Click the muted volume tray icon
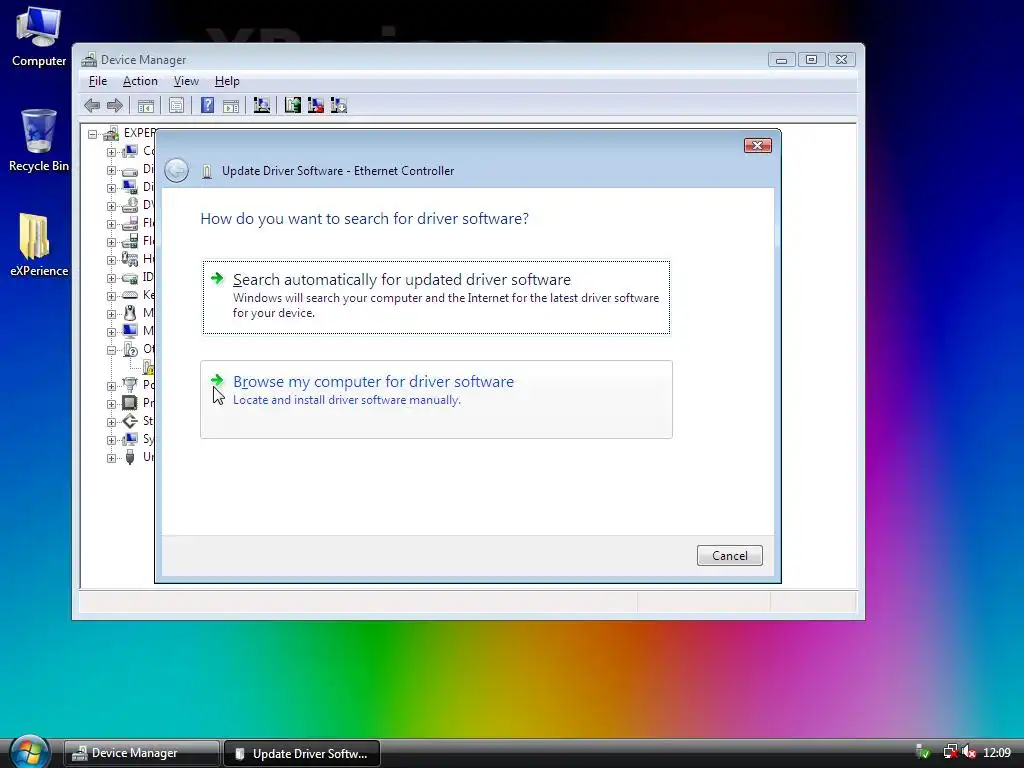 tap(969, 753)
